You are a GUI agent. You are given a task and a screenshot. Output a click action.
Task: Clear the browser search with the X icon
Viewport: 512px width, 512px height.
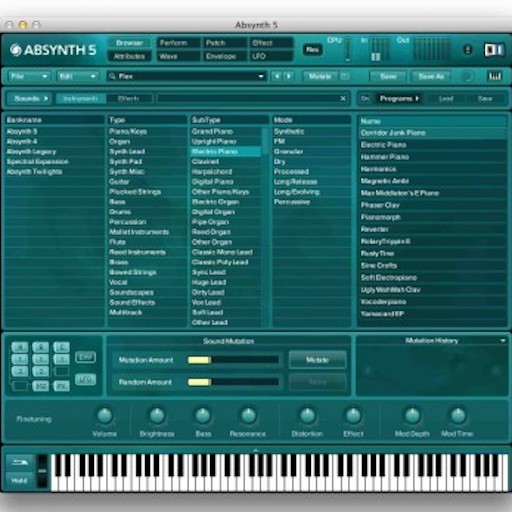(x=343, y=98)
